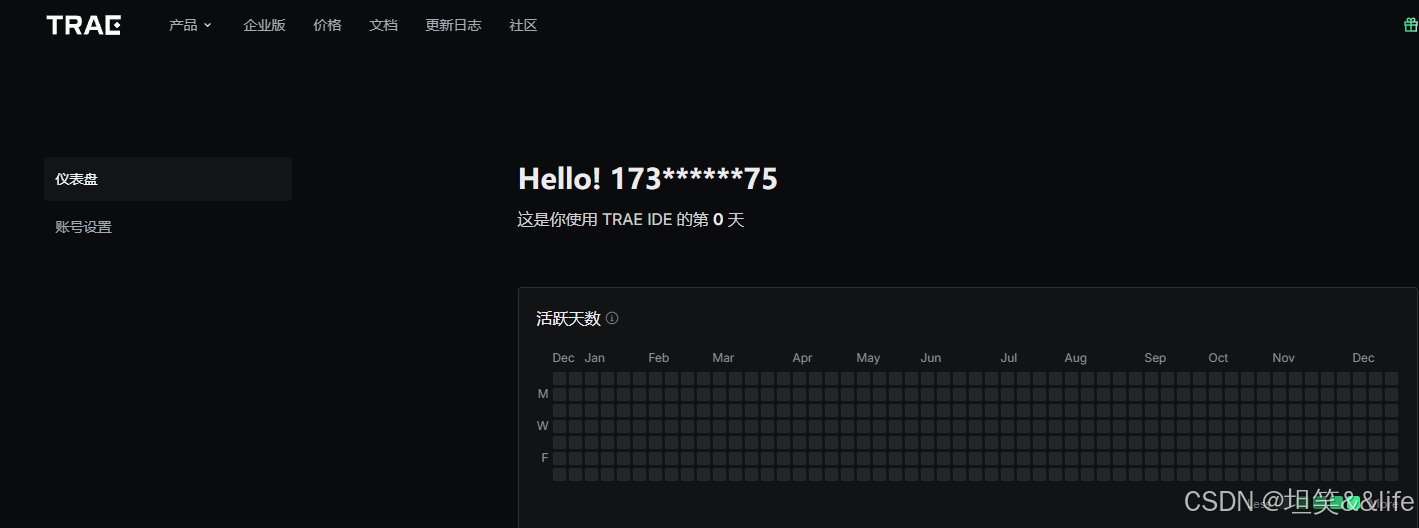Click the Jun month label
The image size is (1419, 528).
pos(931,358)
